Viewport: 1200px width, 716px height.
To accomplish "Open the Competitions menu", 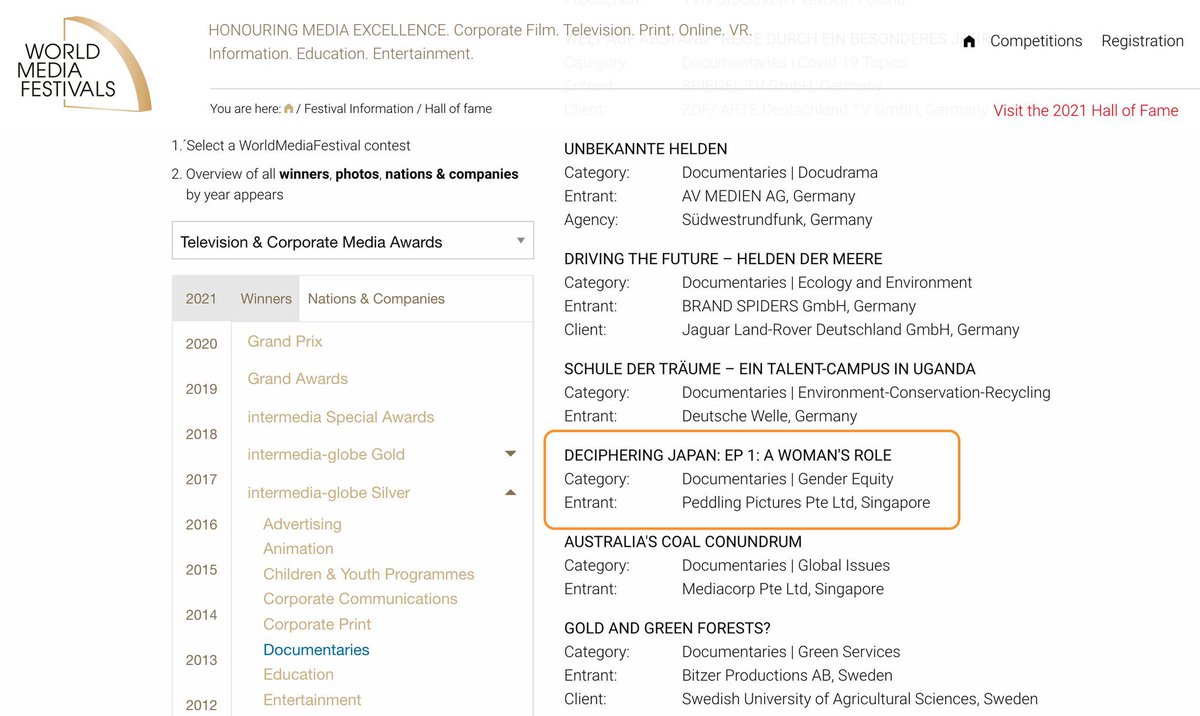I will click(1036, 41).
